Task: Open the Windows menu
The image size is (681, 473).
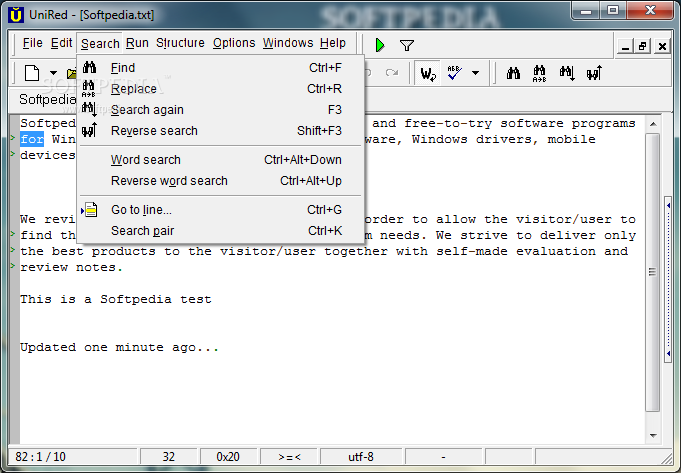Action: [x=288, y=43]
